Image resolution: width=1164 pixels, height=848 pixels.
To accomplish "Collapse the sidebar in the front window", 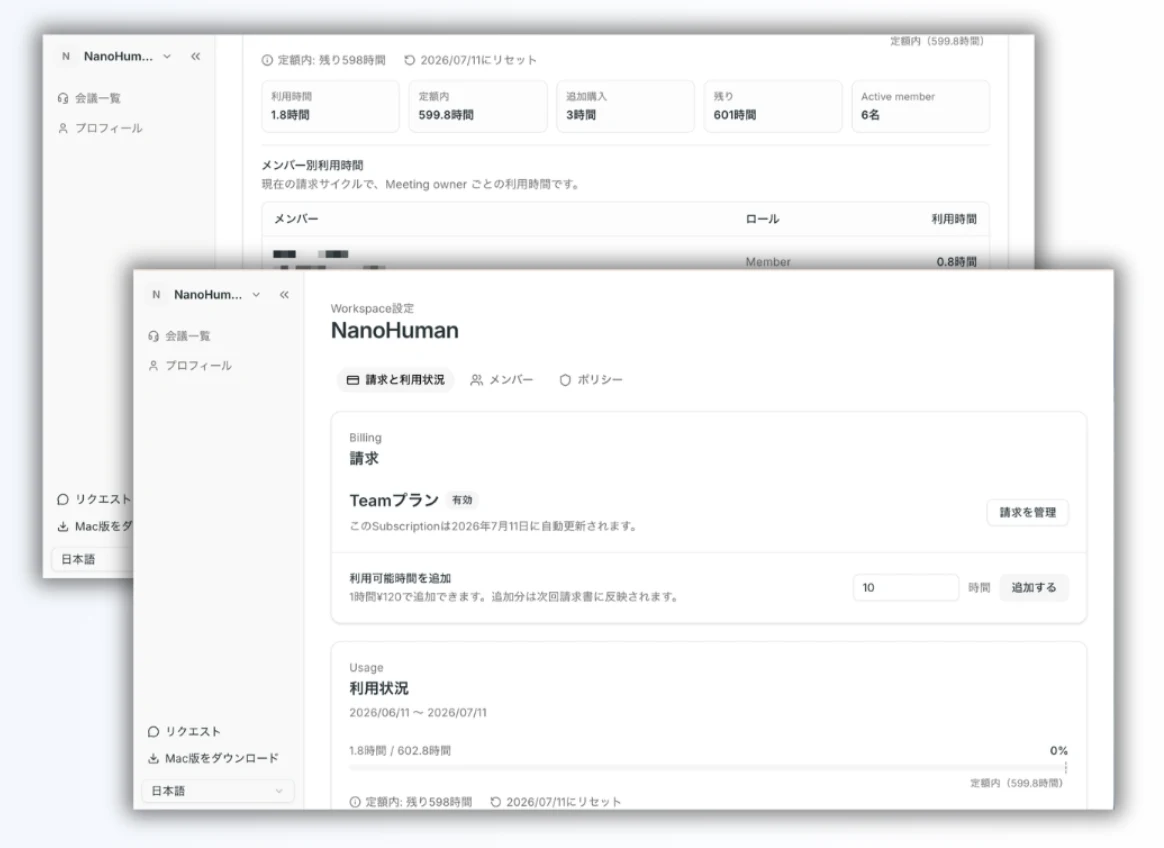I will [284, 295].
